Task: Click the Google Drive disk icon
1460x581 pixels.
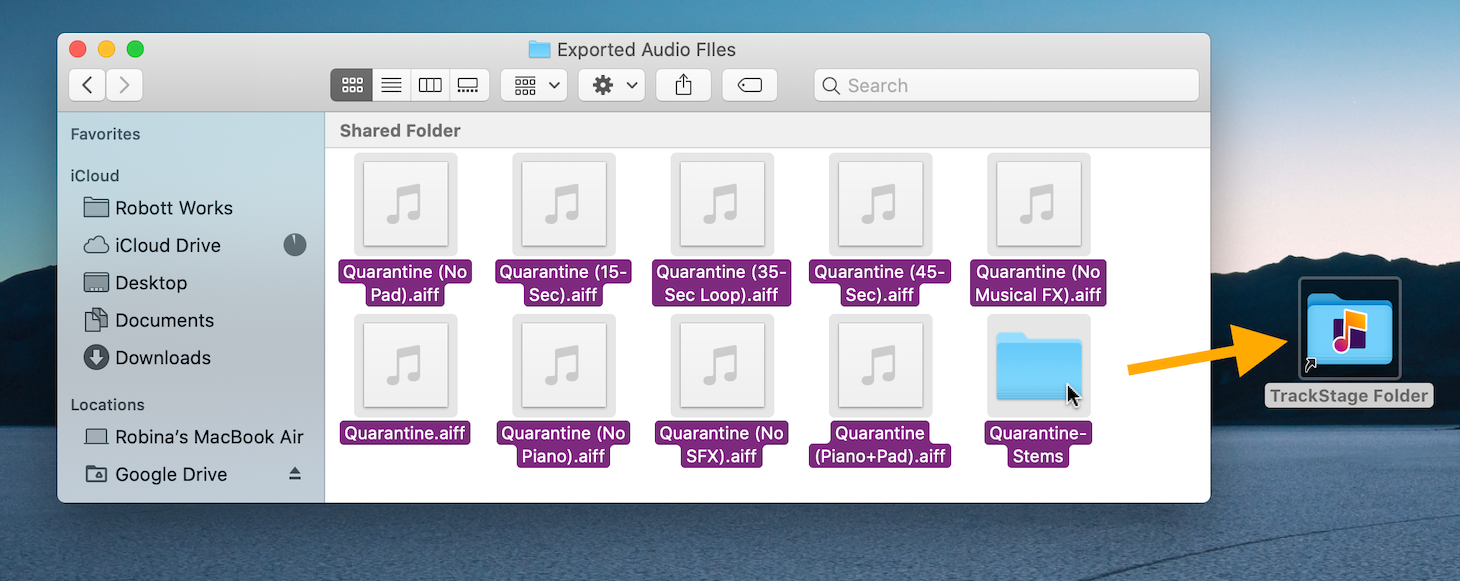Action: pyautogui.click(x=96, y=474)
